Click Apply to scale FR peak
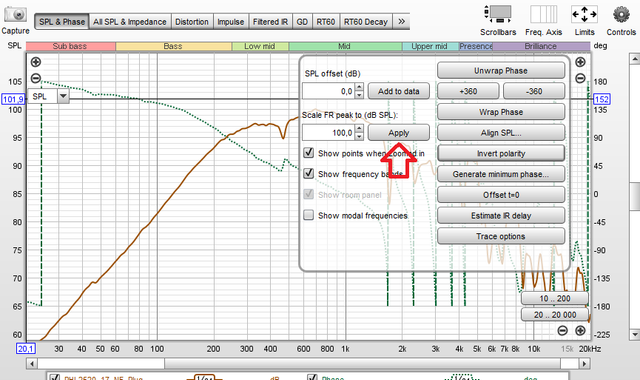This screenshot has width=640, height=380. pos(399,133)
